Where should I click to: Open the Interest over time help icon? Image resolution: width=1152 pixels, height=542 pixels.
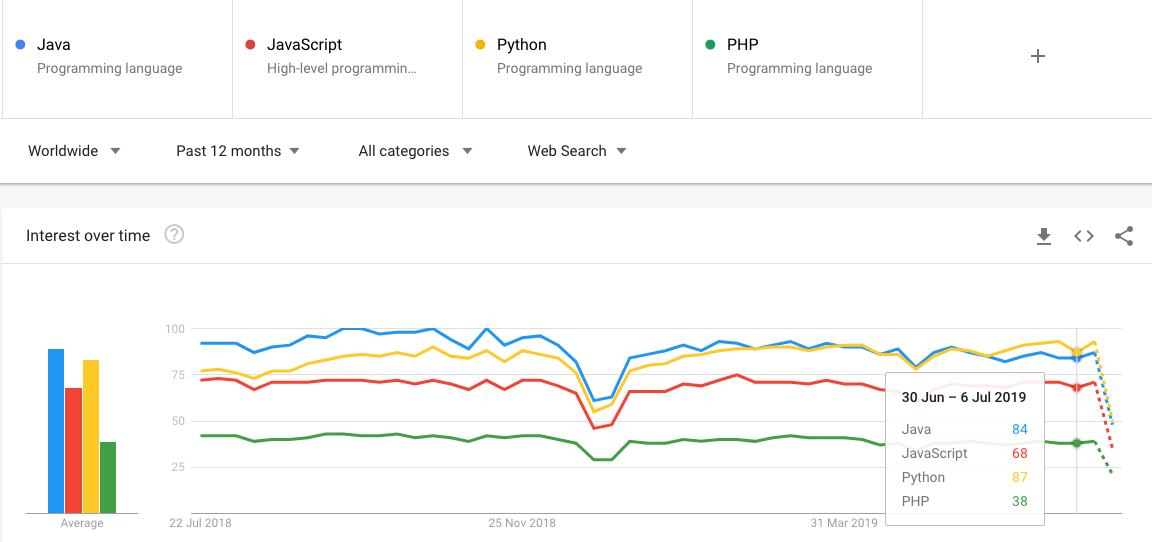click(x=174, y=235)
